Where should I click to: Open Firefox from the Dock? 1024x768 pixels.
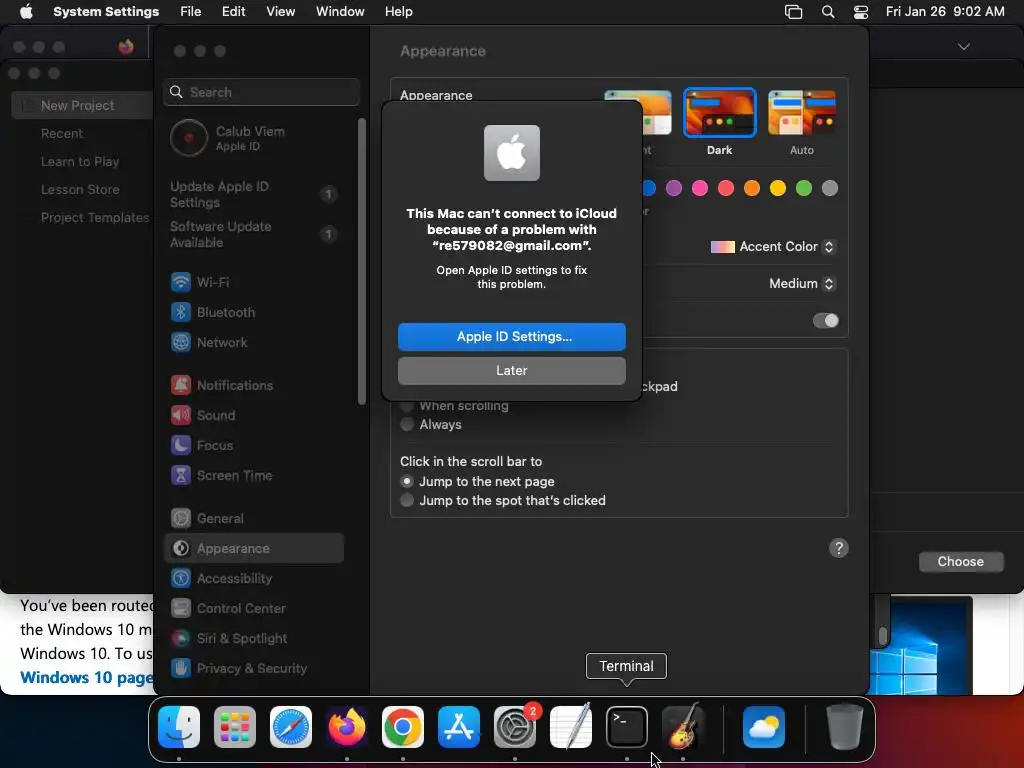(347, 727)
